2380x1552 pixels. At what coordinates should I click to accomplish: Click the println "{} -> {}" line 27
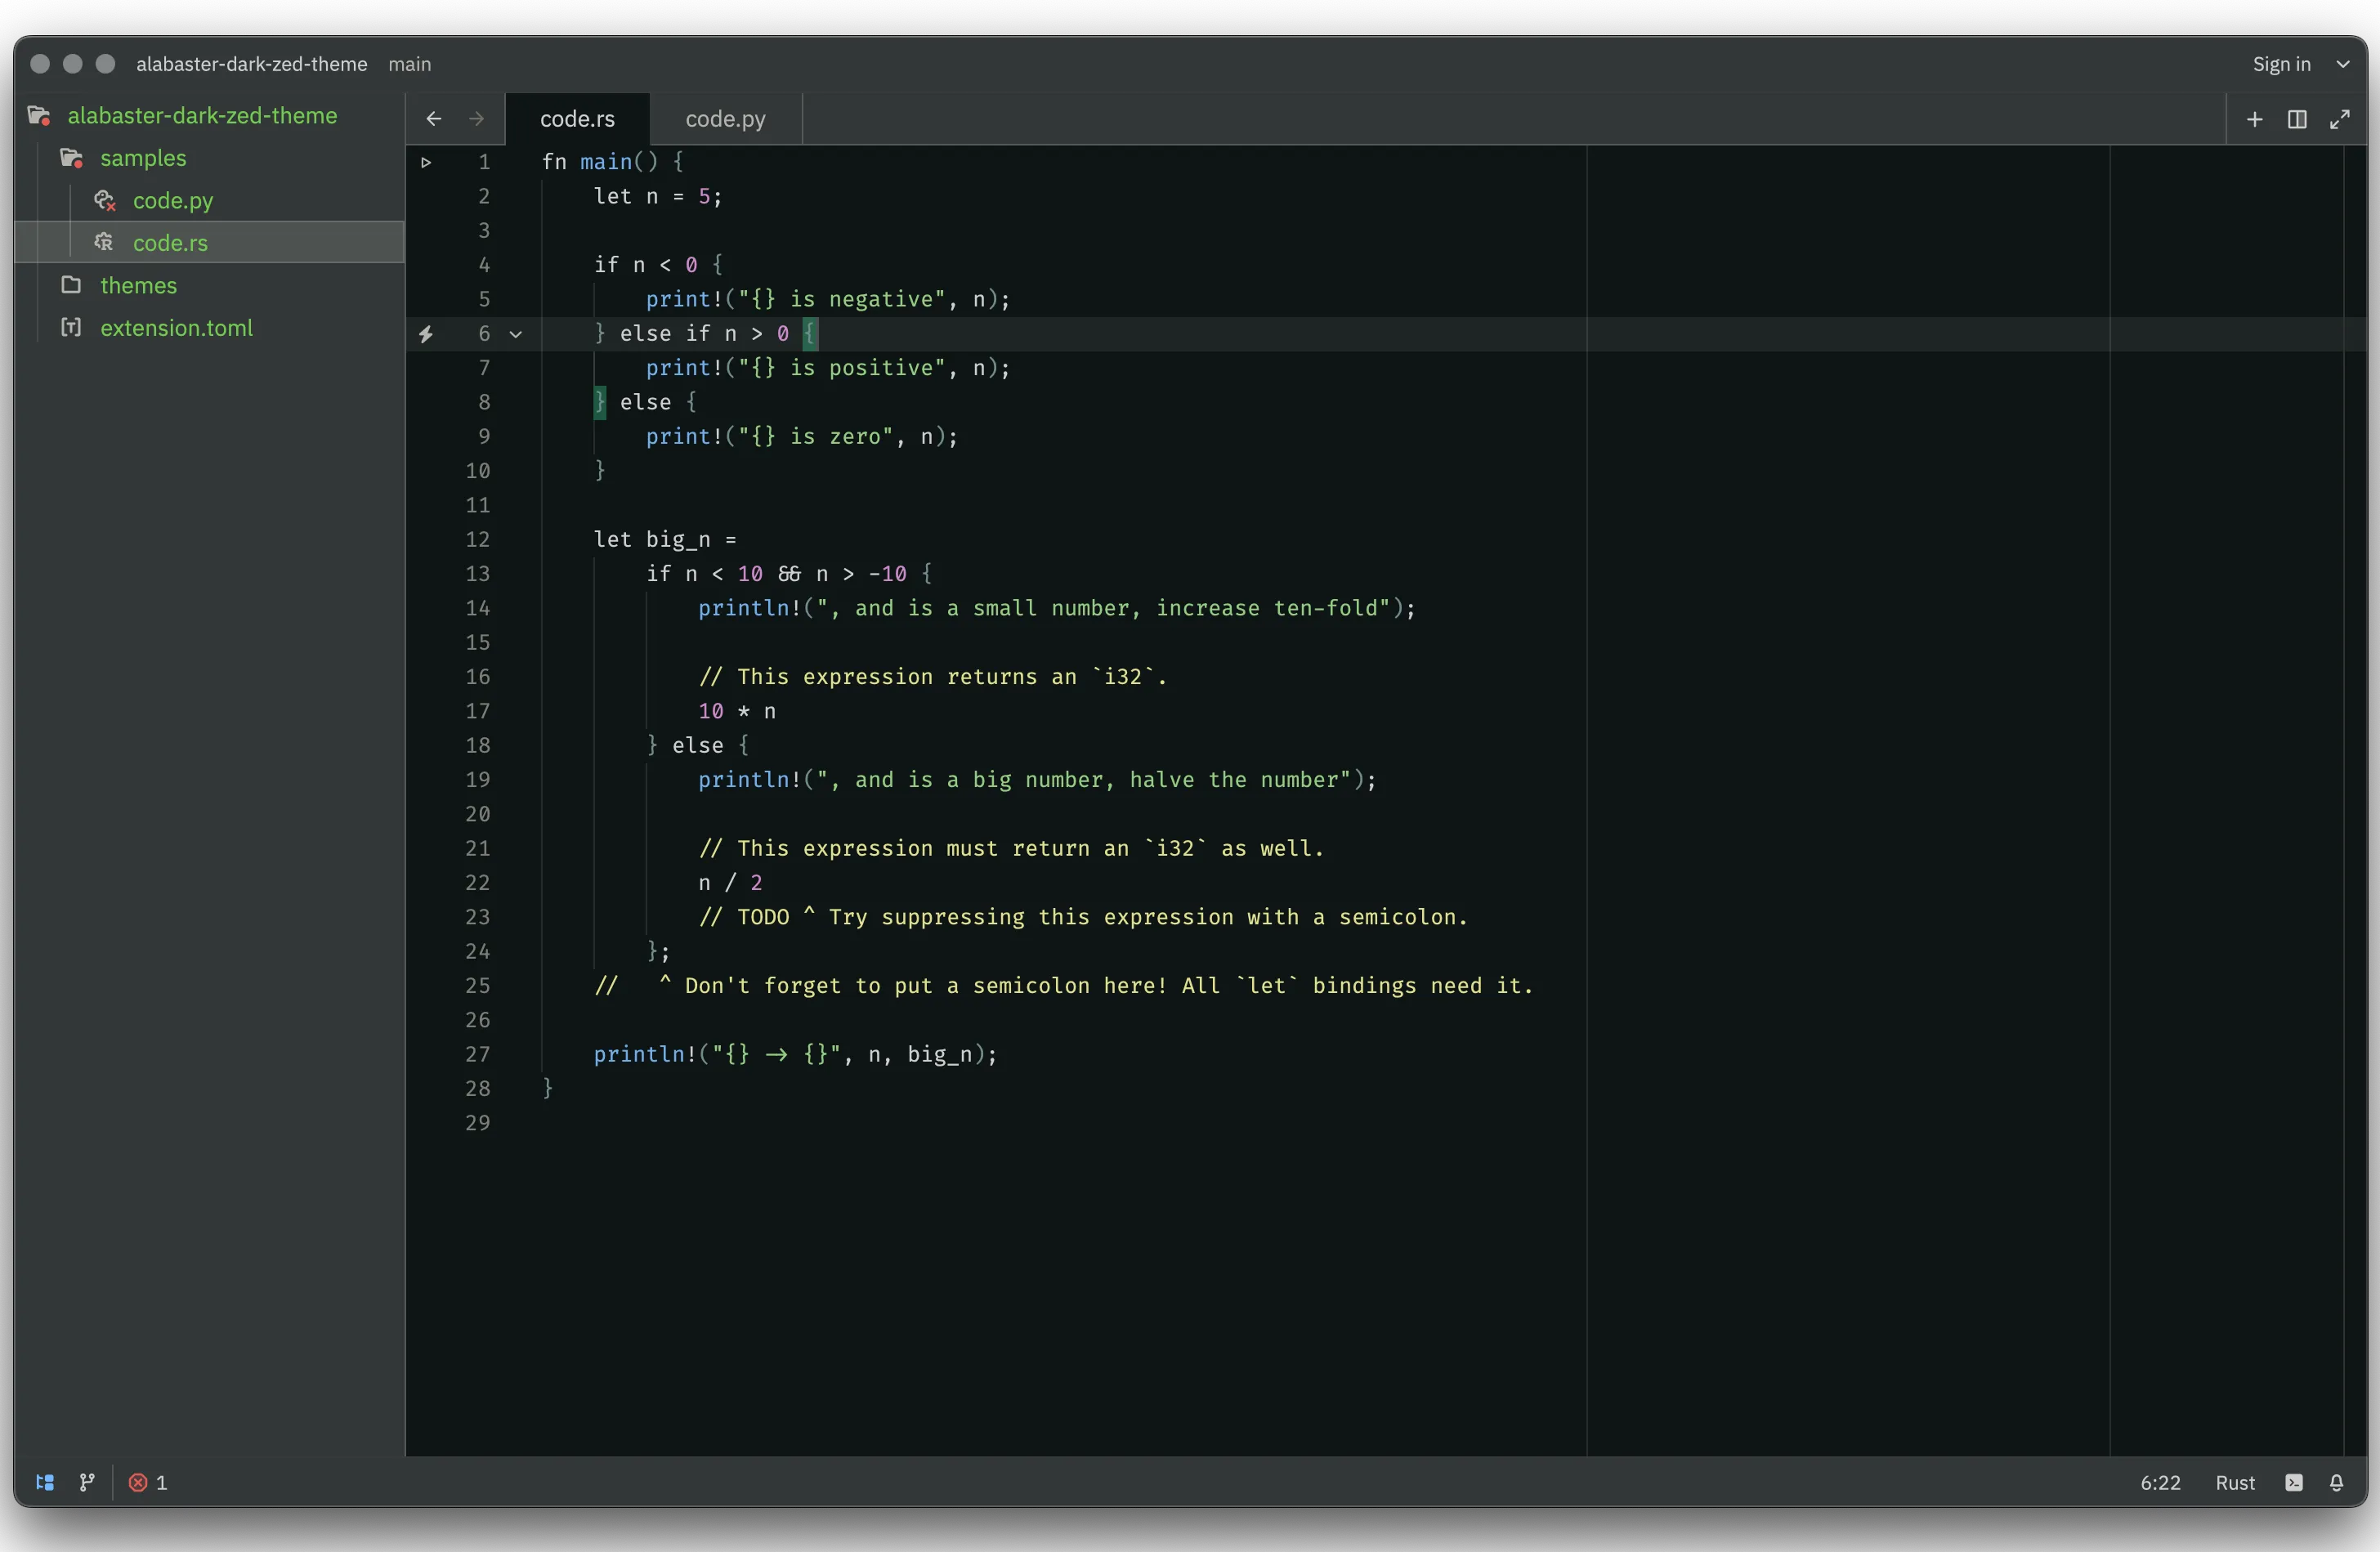[x=795, y=1054]
